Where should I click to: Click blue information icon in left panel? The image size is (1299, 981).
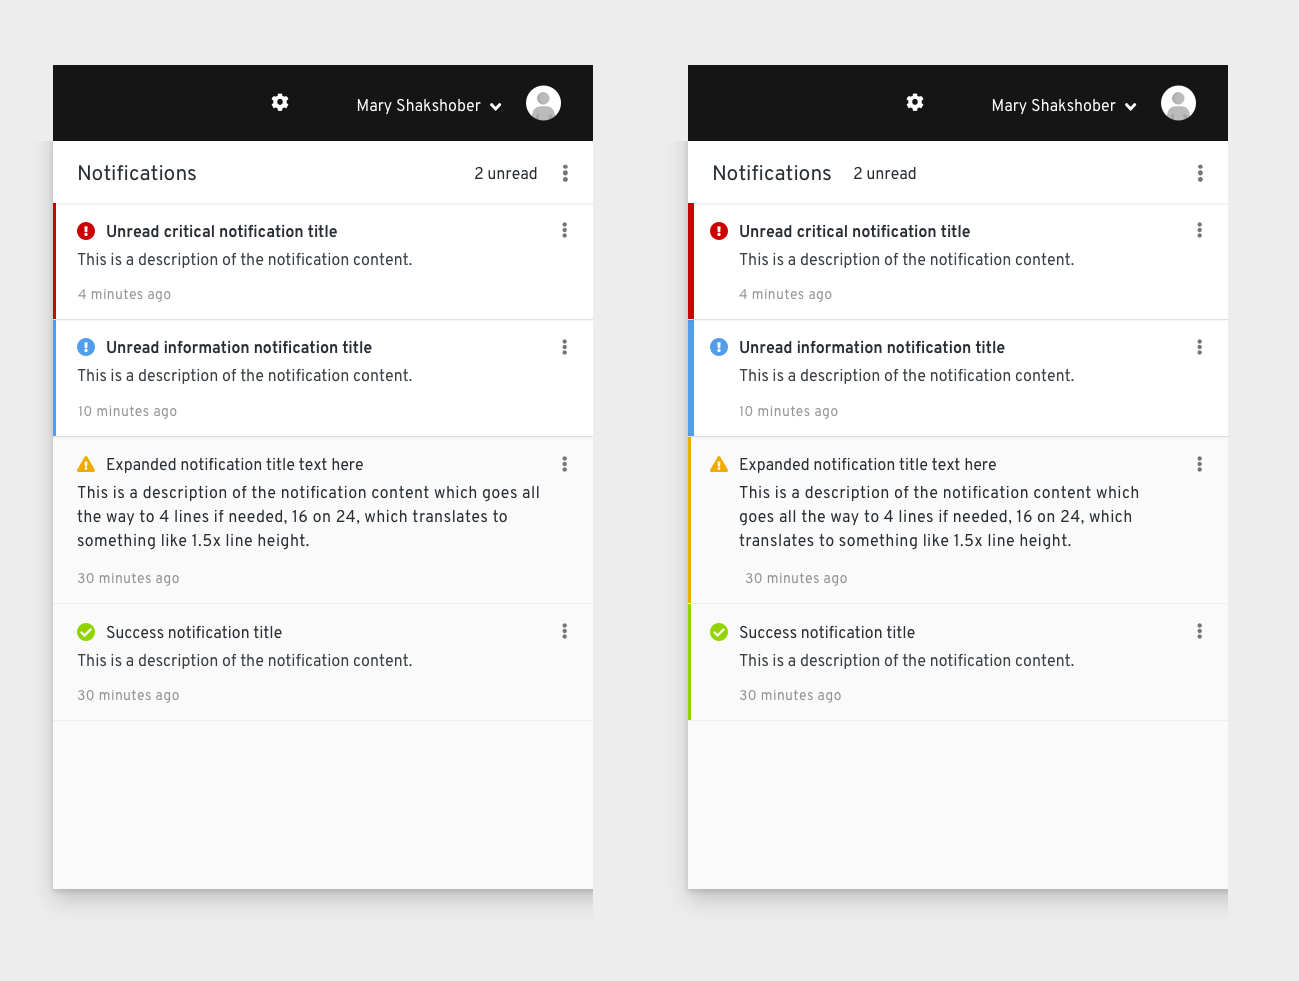[86, 347]
